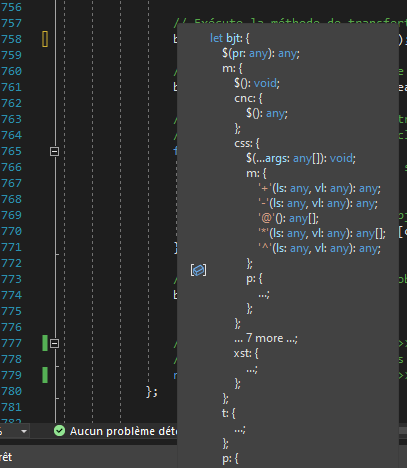Screen dimensions: 407x474
Task: Click the '-'(ls: any, vl: any) line
Action: [318, 203]
